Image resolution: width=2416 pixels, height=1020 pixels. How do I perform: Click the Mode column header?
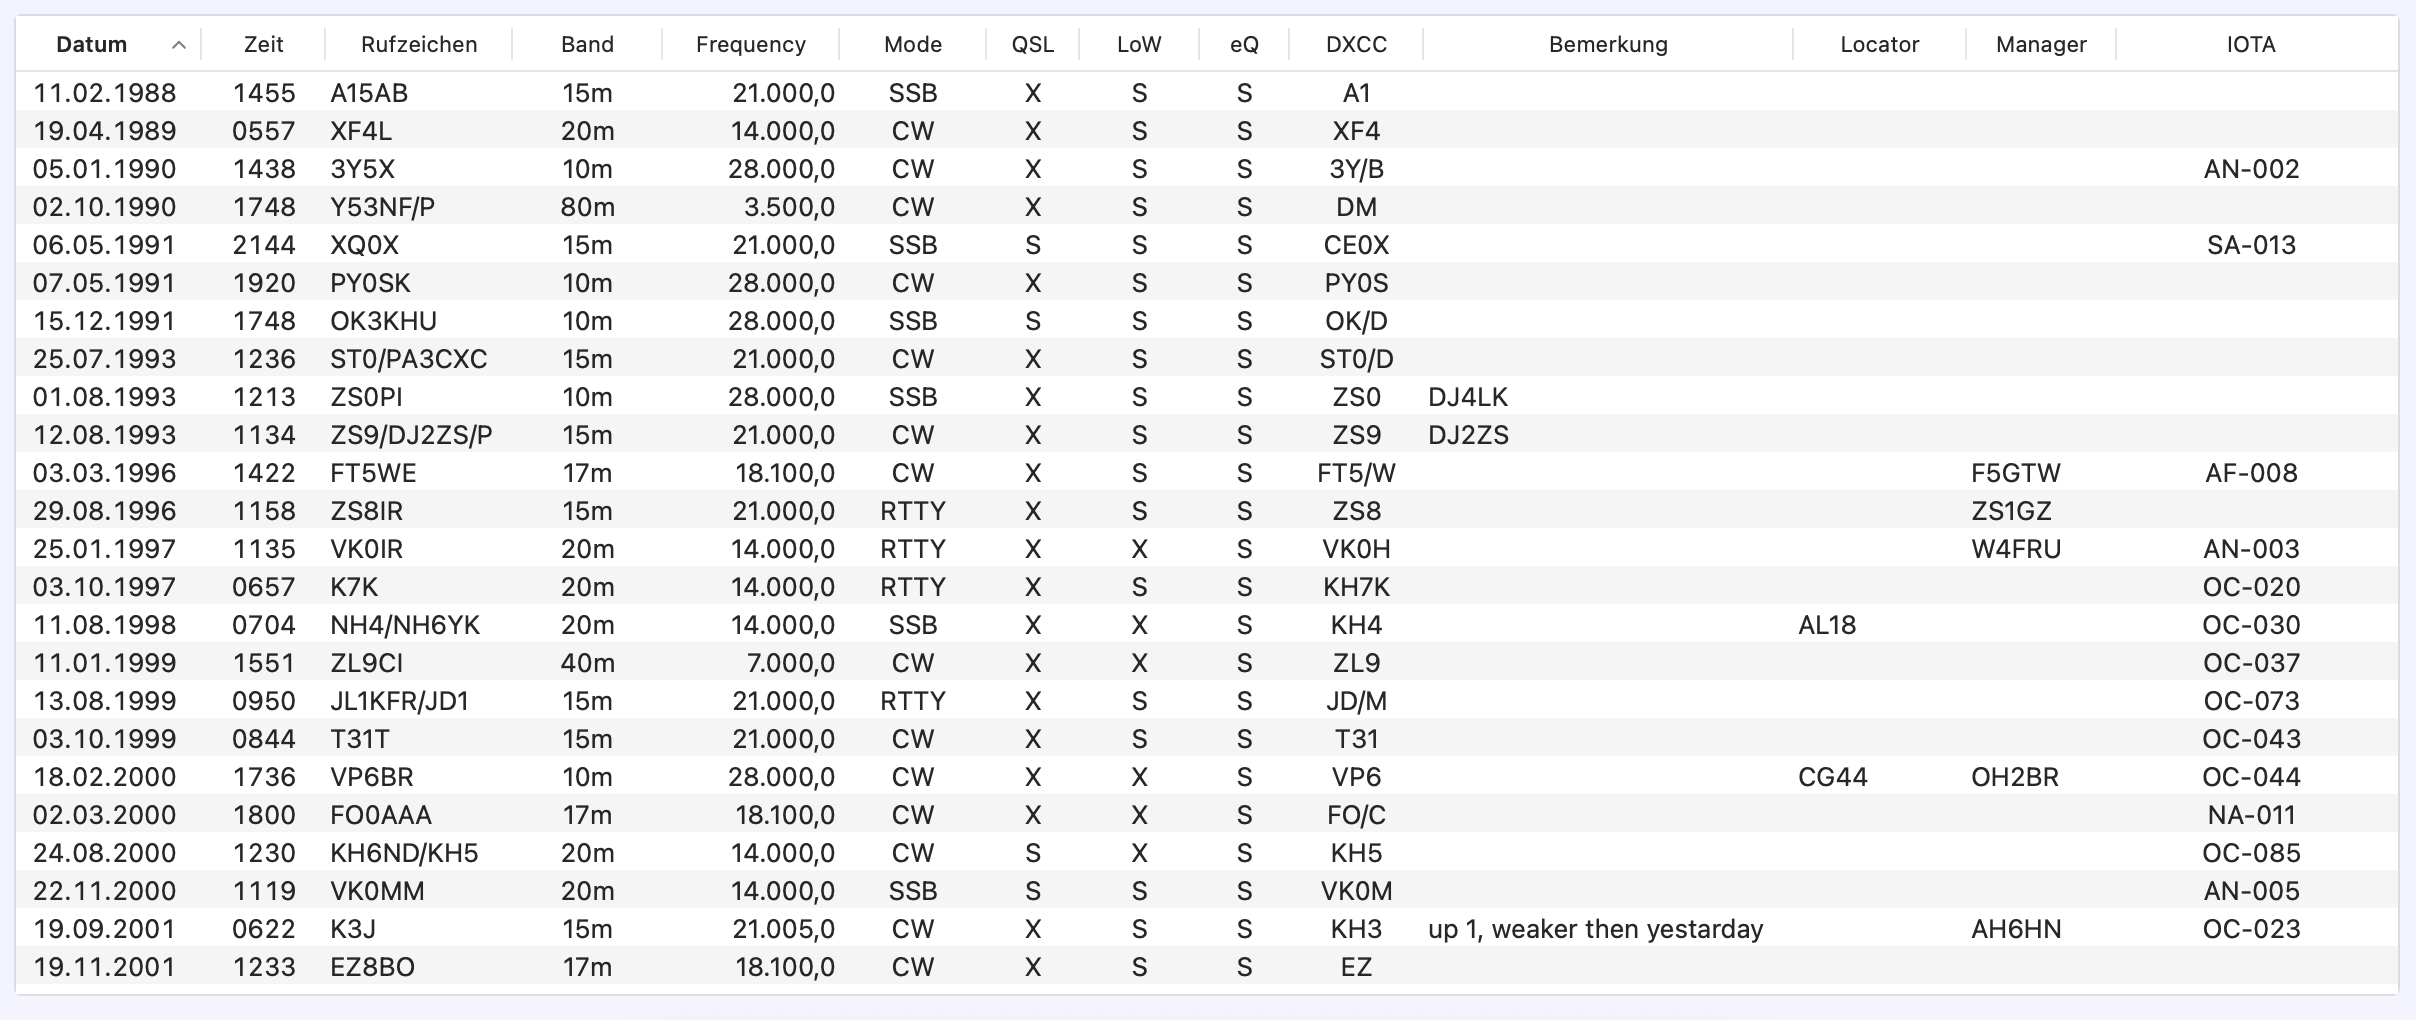pos(912,45)
